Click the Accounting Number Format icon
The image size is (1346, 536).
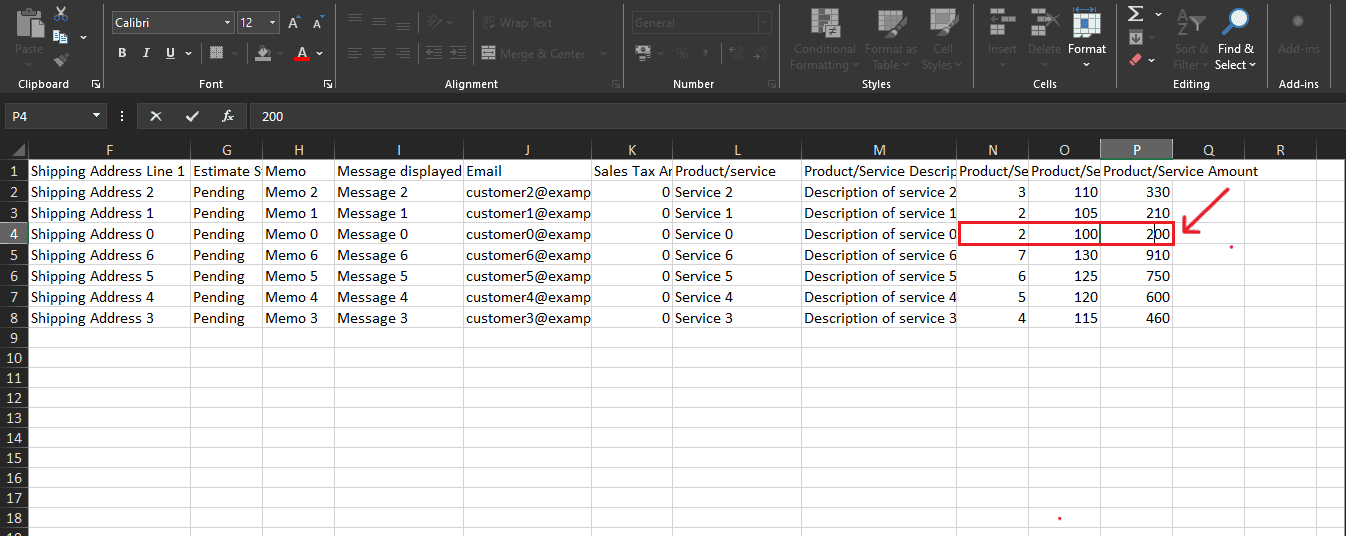point(642,53)
